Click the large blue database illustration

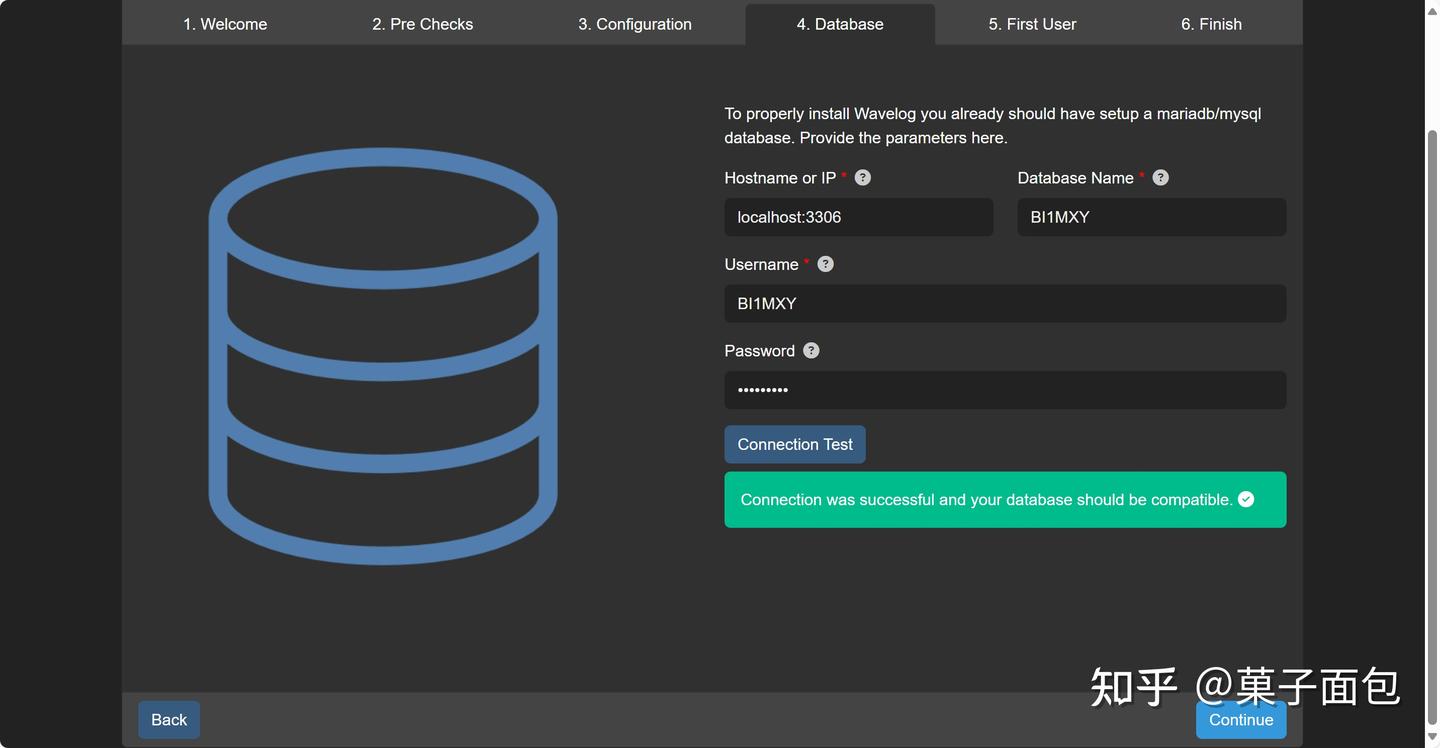coord(382,356)
